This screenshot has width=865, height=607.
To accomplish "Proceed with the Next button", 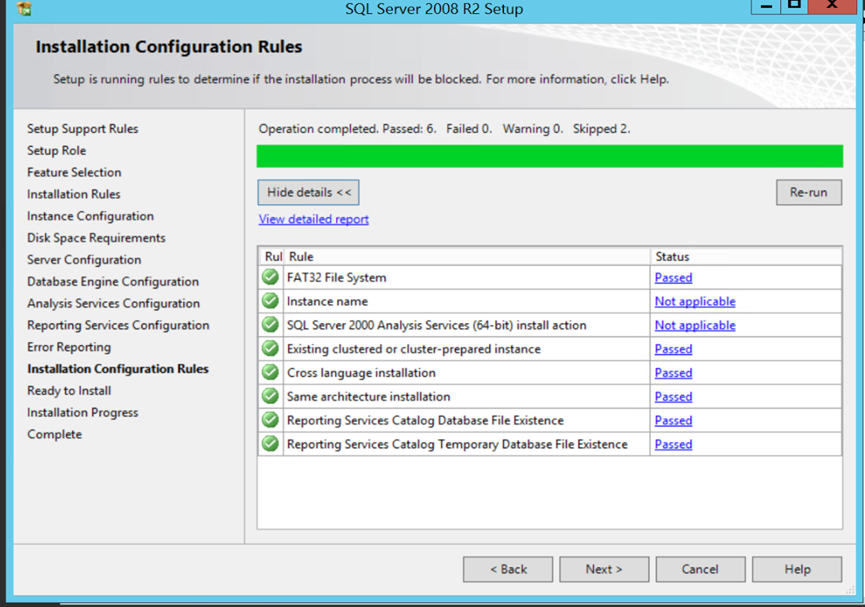I will [604, 569].
